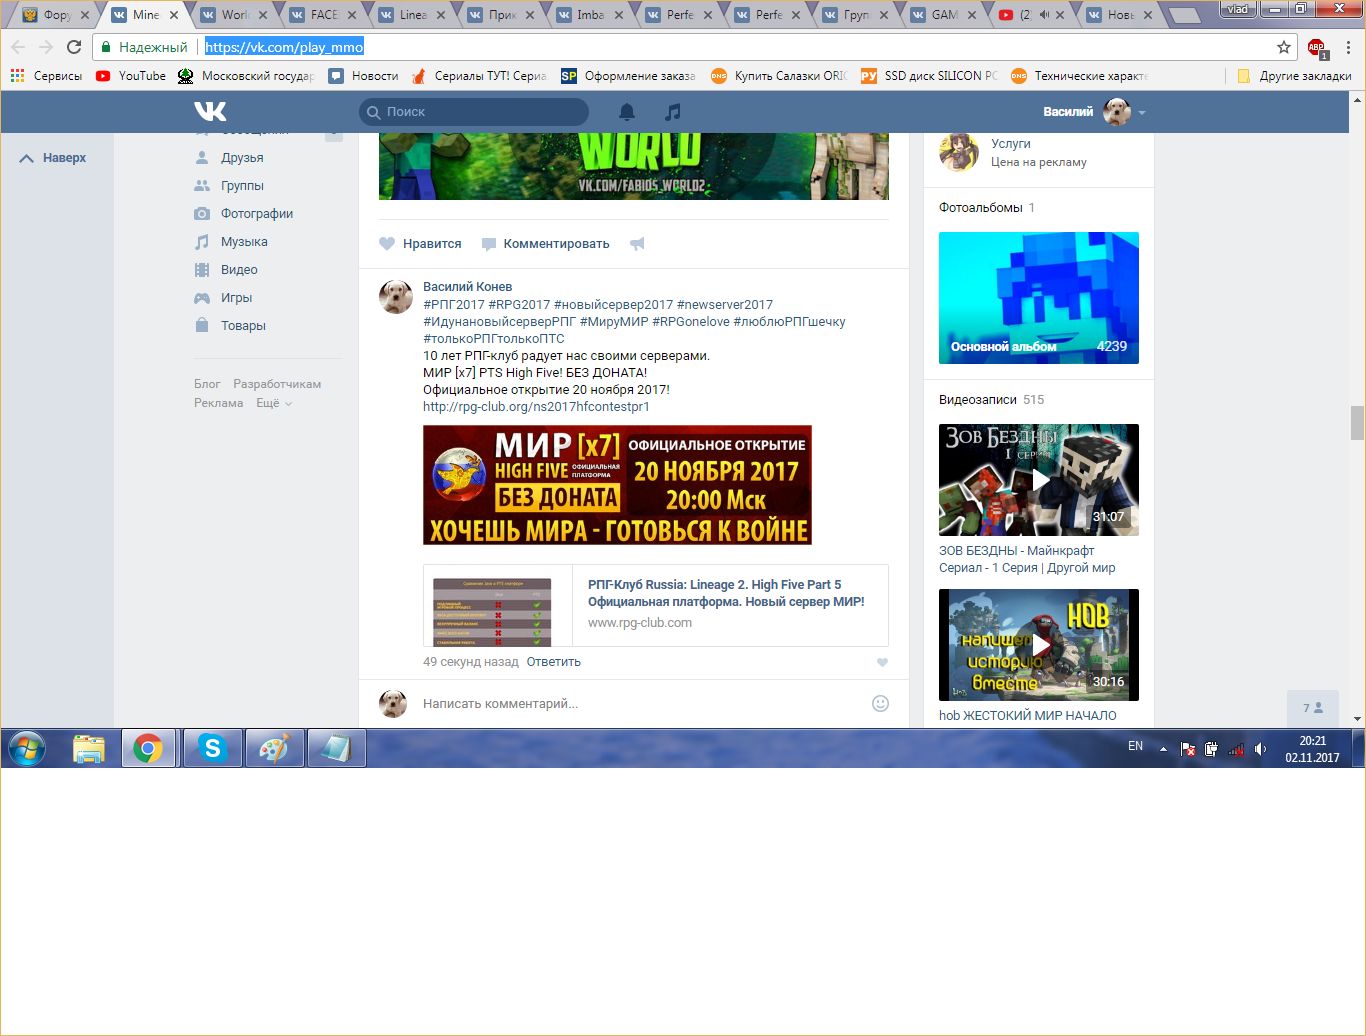Switch the EN input language indicator
The height and width of the screenshot is (1036, 1366).
[x=1136, y=746]
